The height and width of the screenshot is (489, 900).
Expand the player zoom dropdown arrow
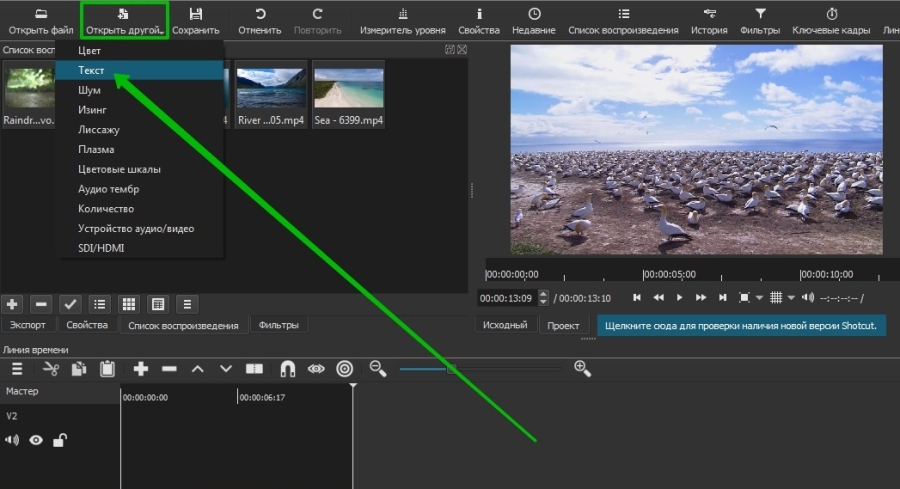pyautogui.click(x=759, y=298)
